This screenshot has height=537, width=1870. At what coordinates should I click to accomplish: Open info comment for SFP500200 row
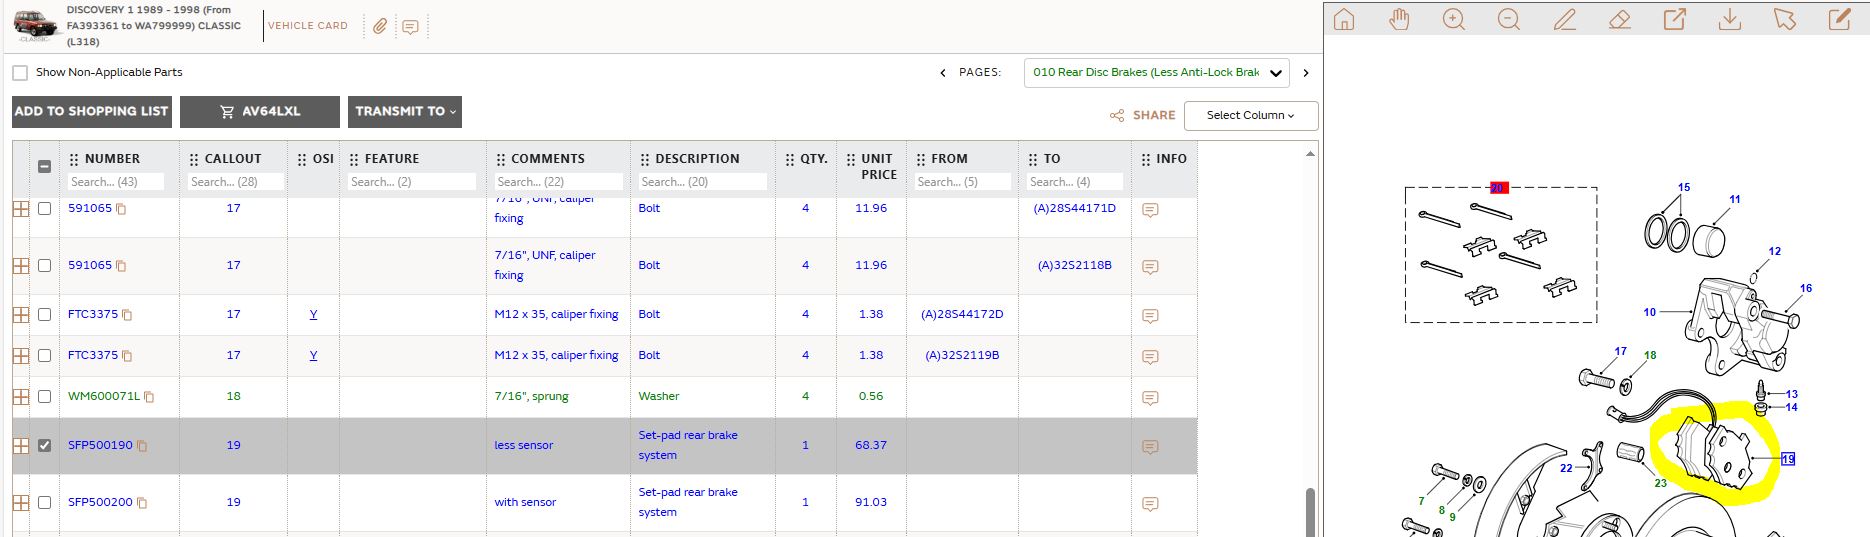tap(1150, 504)
